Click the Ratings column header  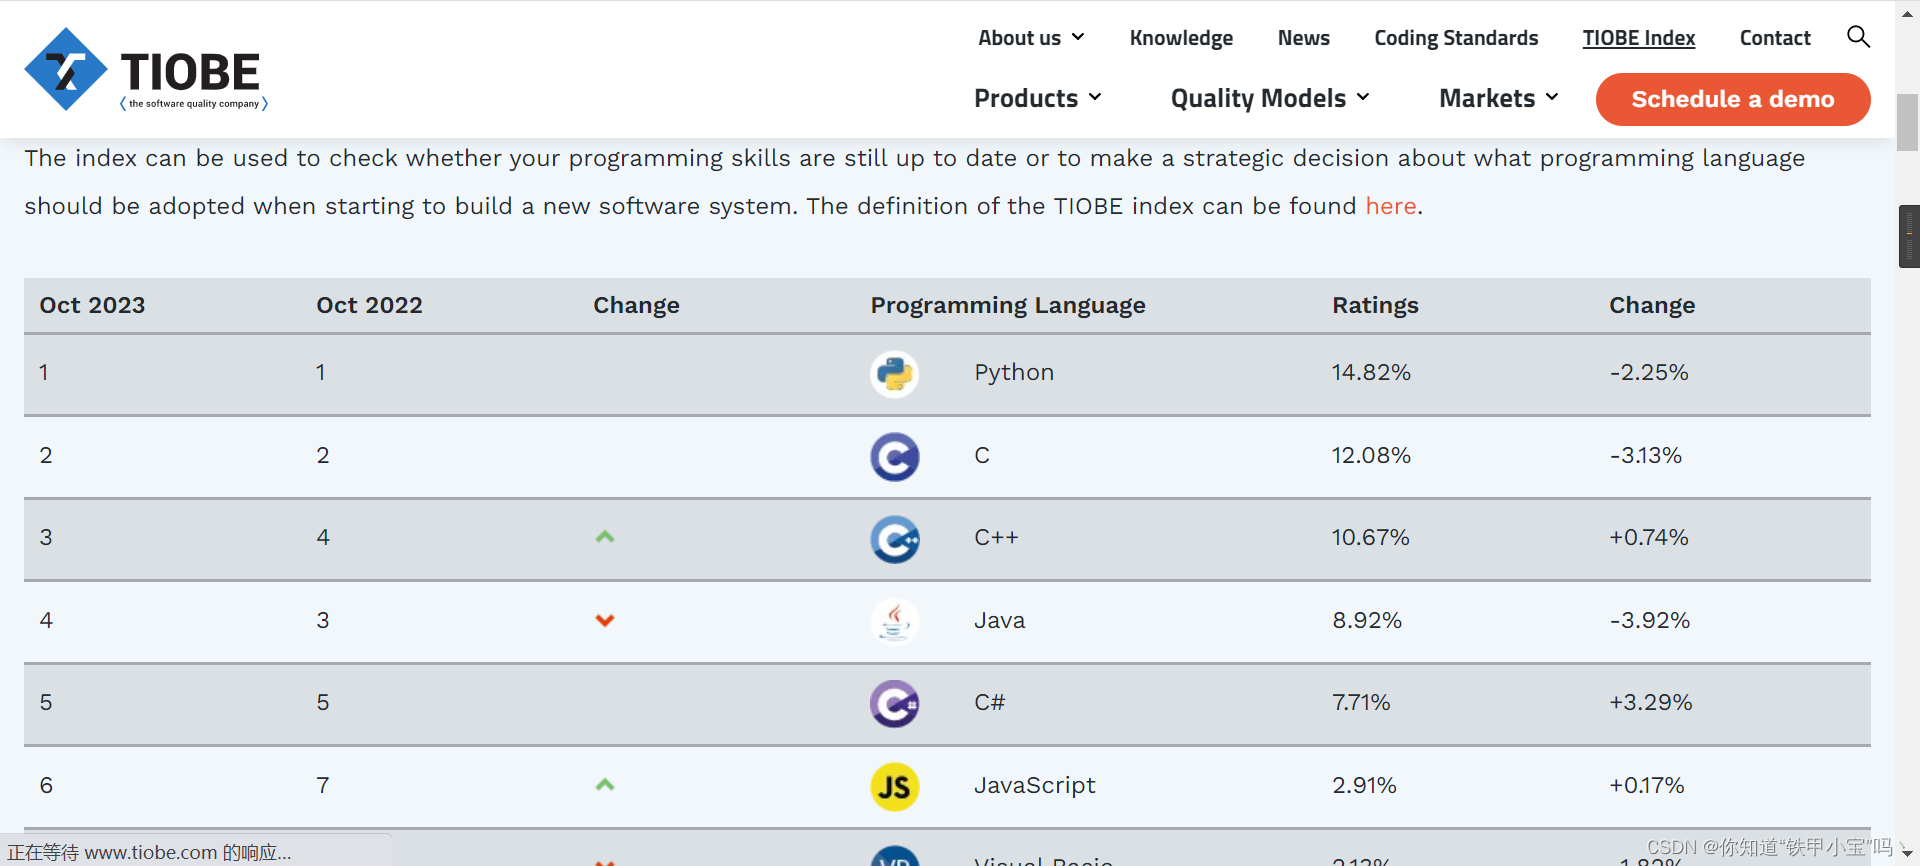(1375, 305)
